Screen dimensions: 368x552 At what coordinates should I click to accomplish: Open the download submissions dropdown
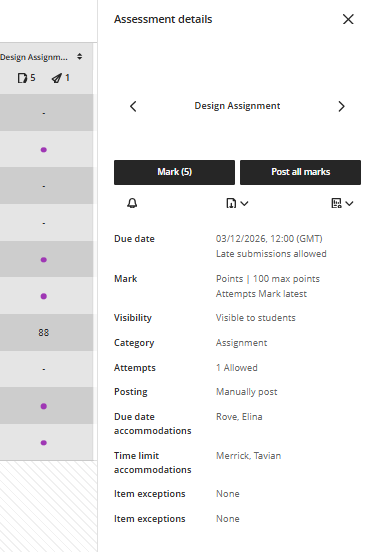pyautogui.click(x=237, y=203)
